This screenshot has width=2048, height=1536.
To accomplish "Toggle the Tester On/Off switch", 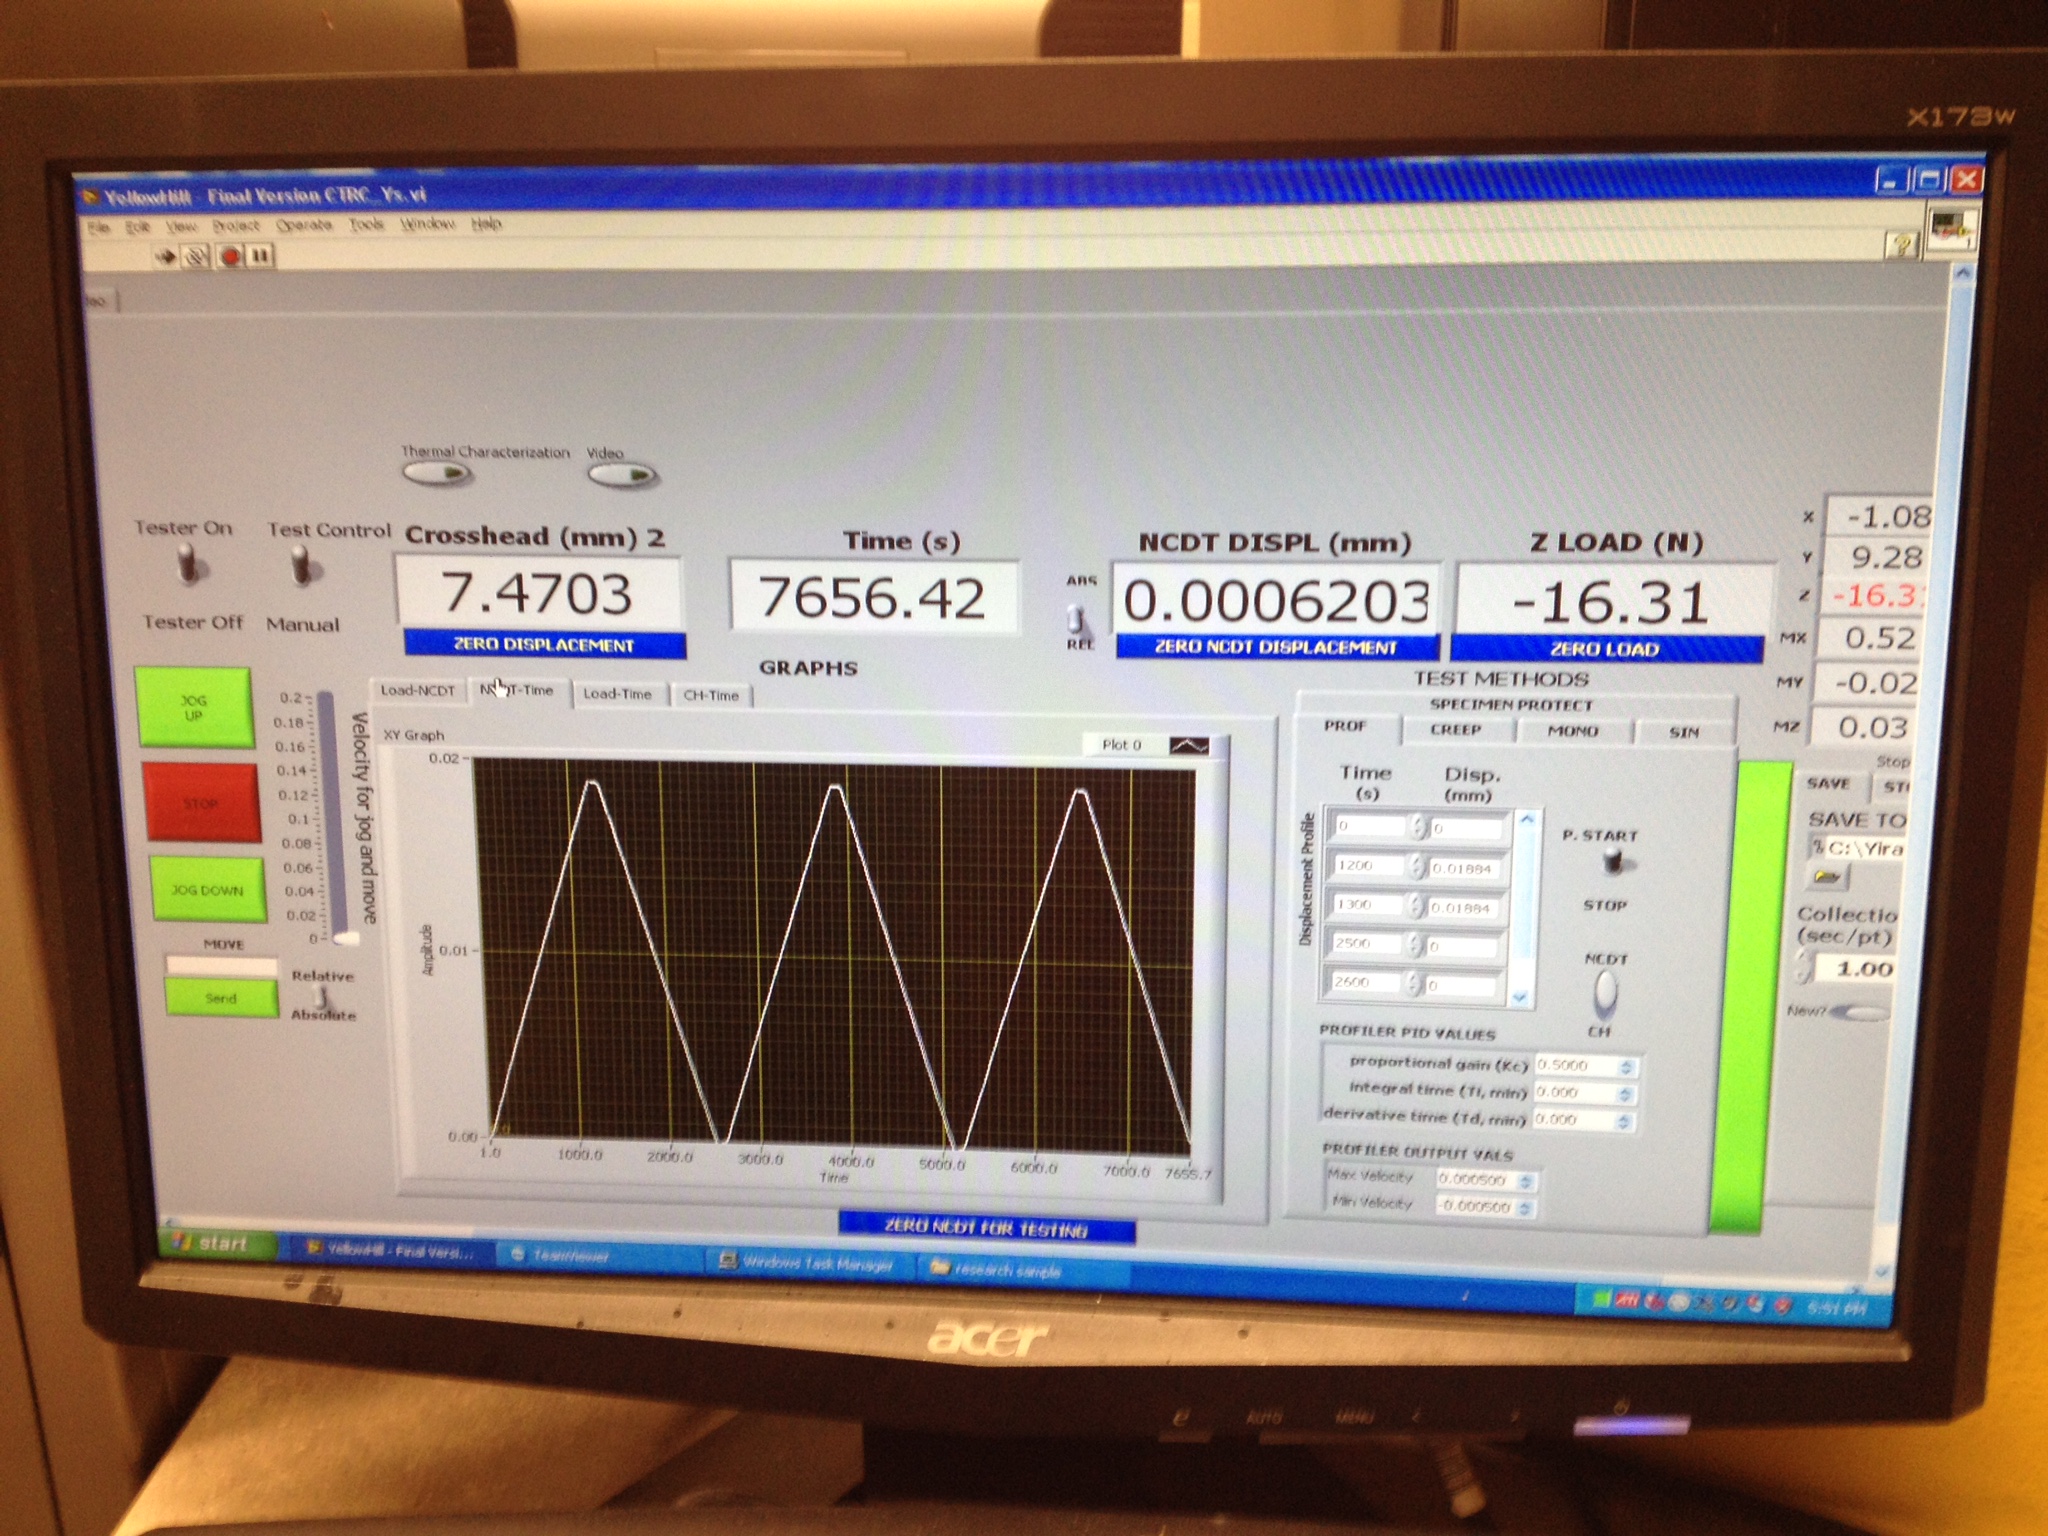I will pyautogui.click(x=189, y=565).
